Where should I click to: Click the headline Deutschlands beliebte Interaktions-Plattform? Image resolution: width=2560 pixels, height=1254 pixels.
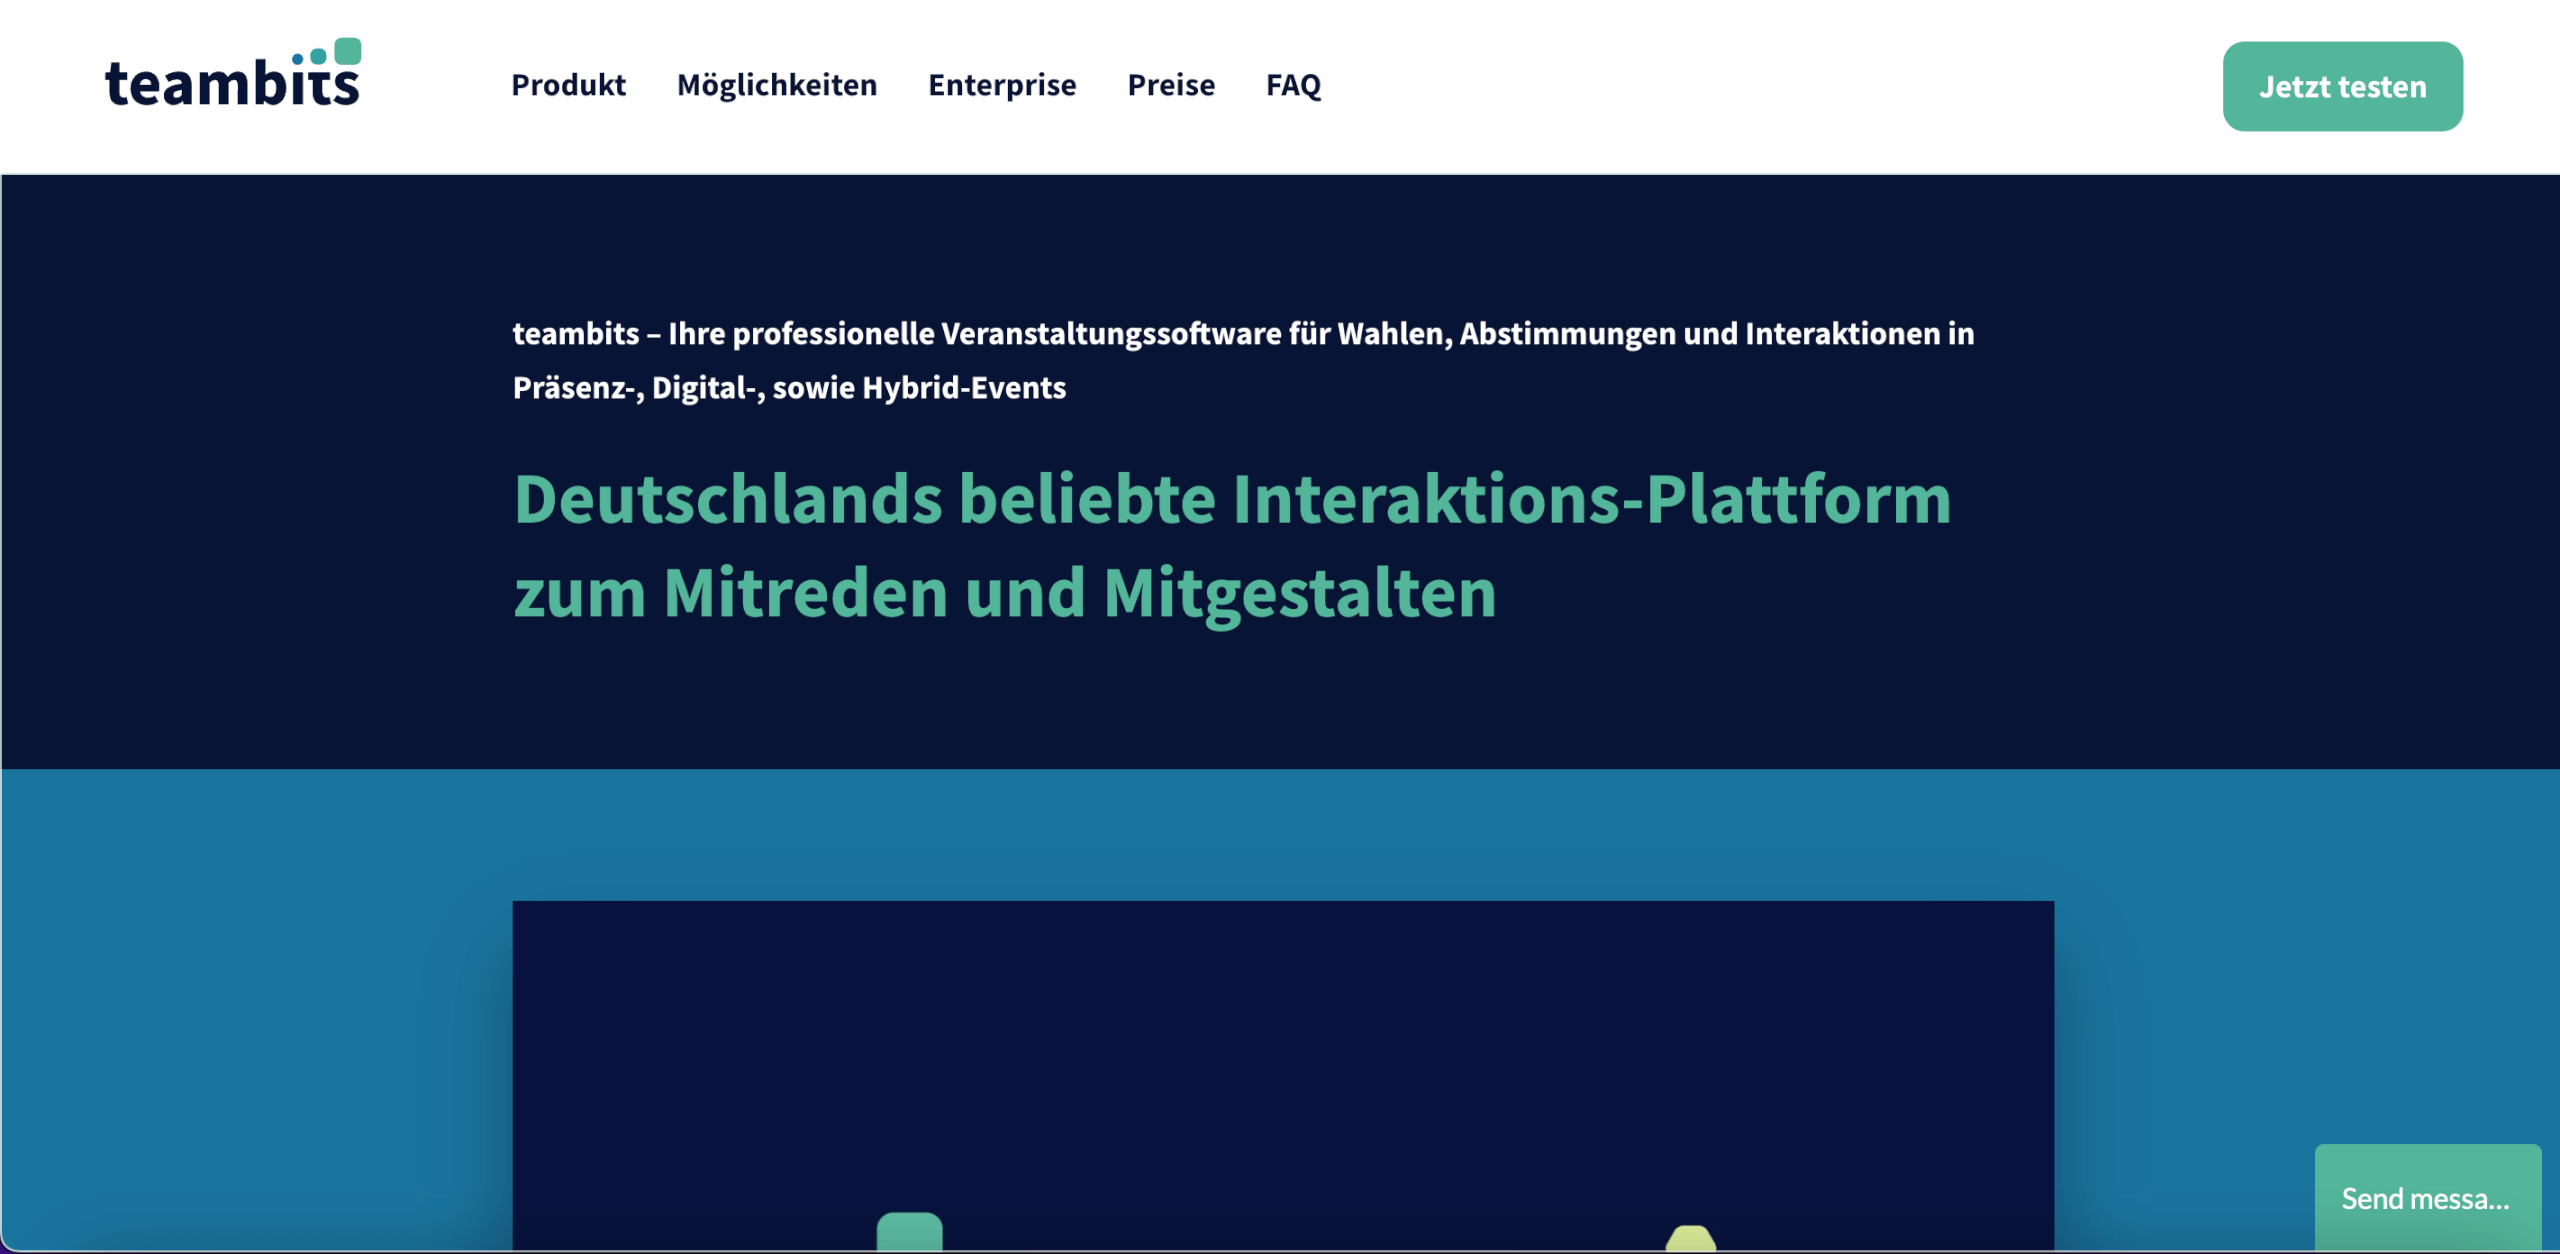tap(1232, 546)
